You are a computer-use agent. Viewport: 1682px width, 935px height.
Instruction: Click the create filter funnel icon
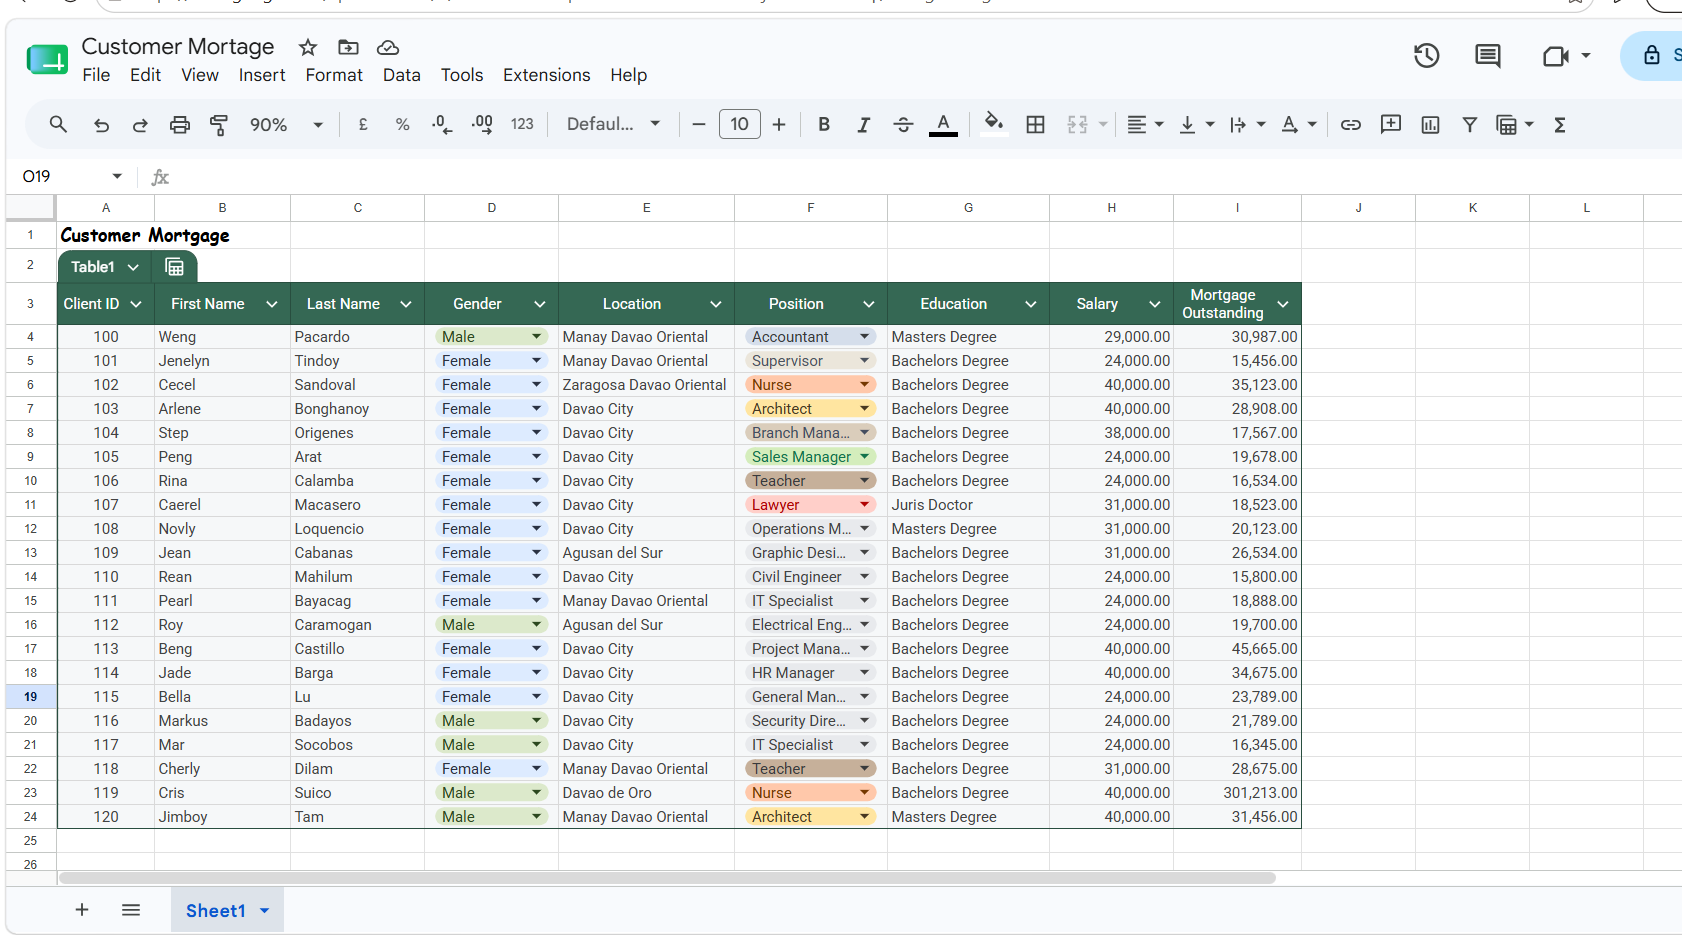(x=1470, y=124)
